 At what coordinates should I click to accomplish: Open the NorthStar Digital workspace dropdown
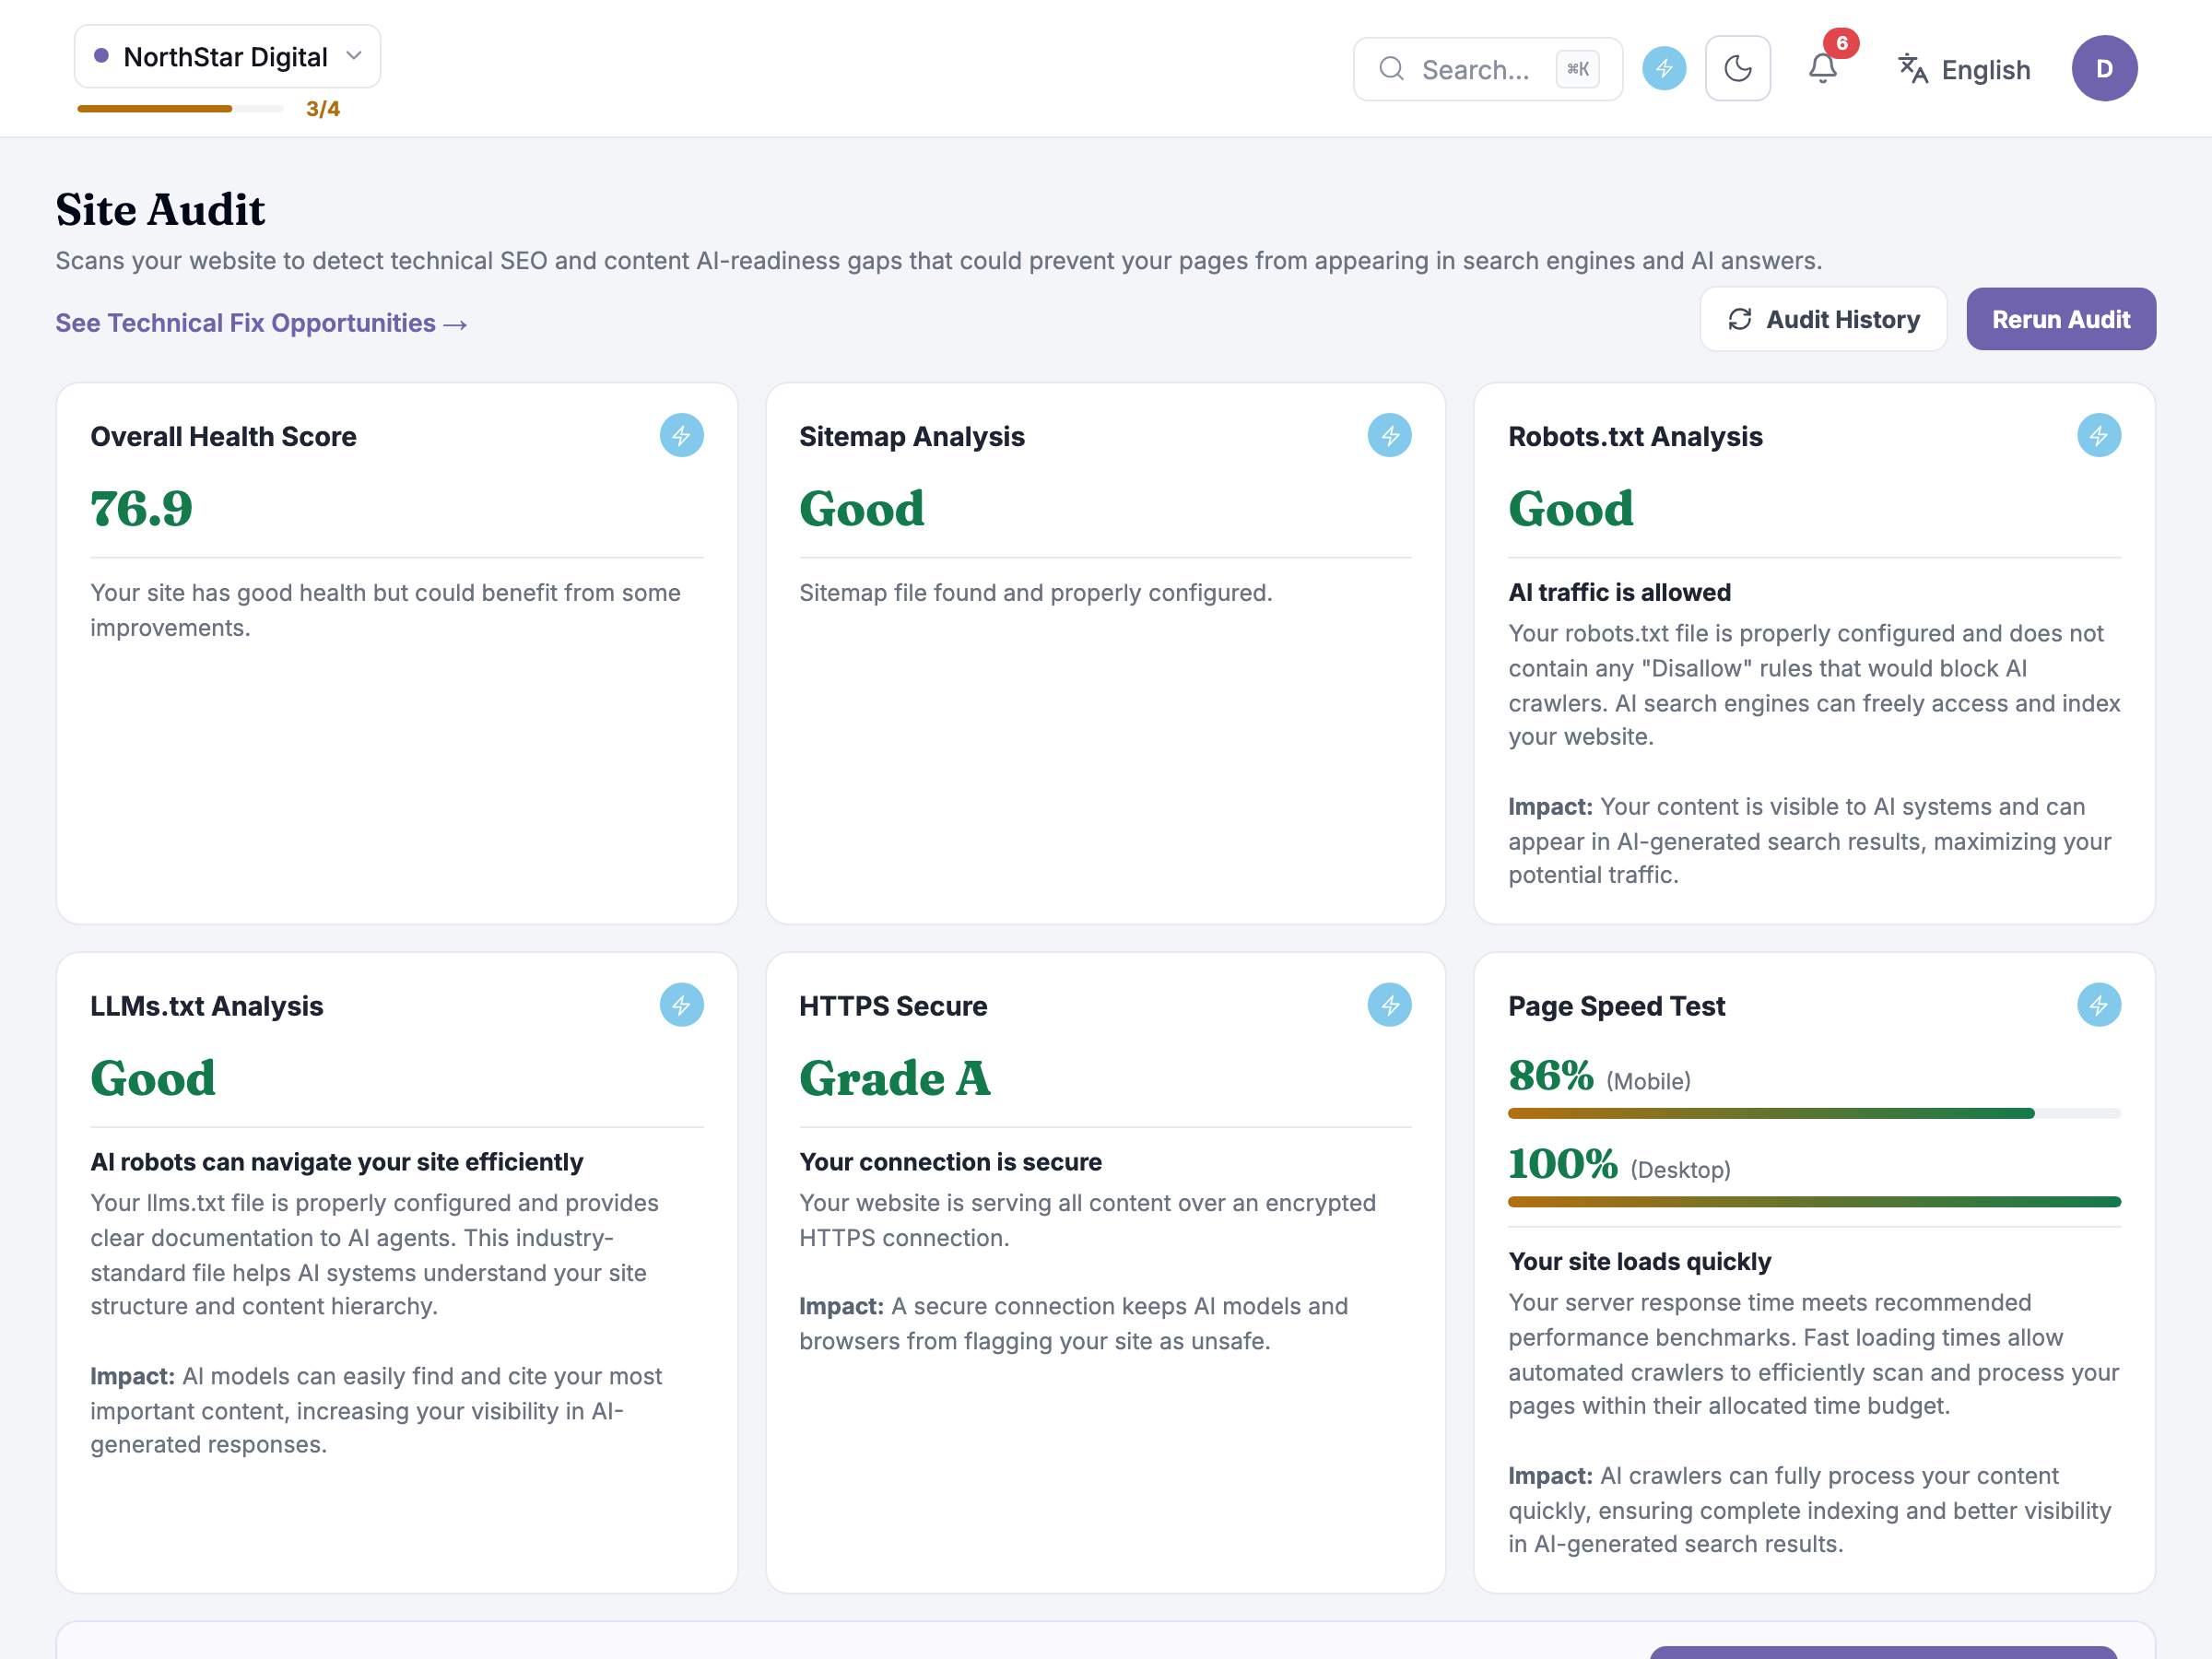pyautogui.click(x=227, y=57)
